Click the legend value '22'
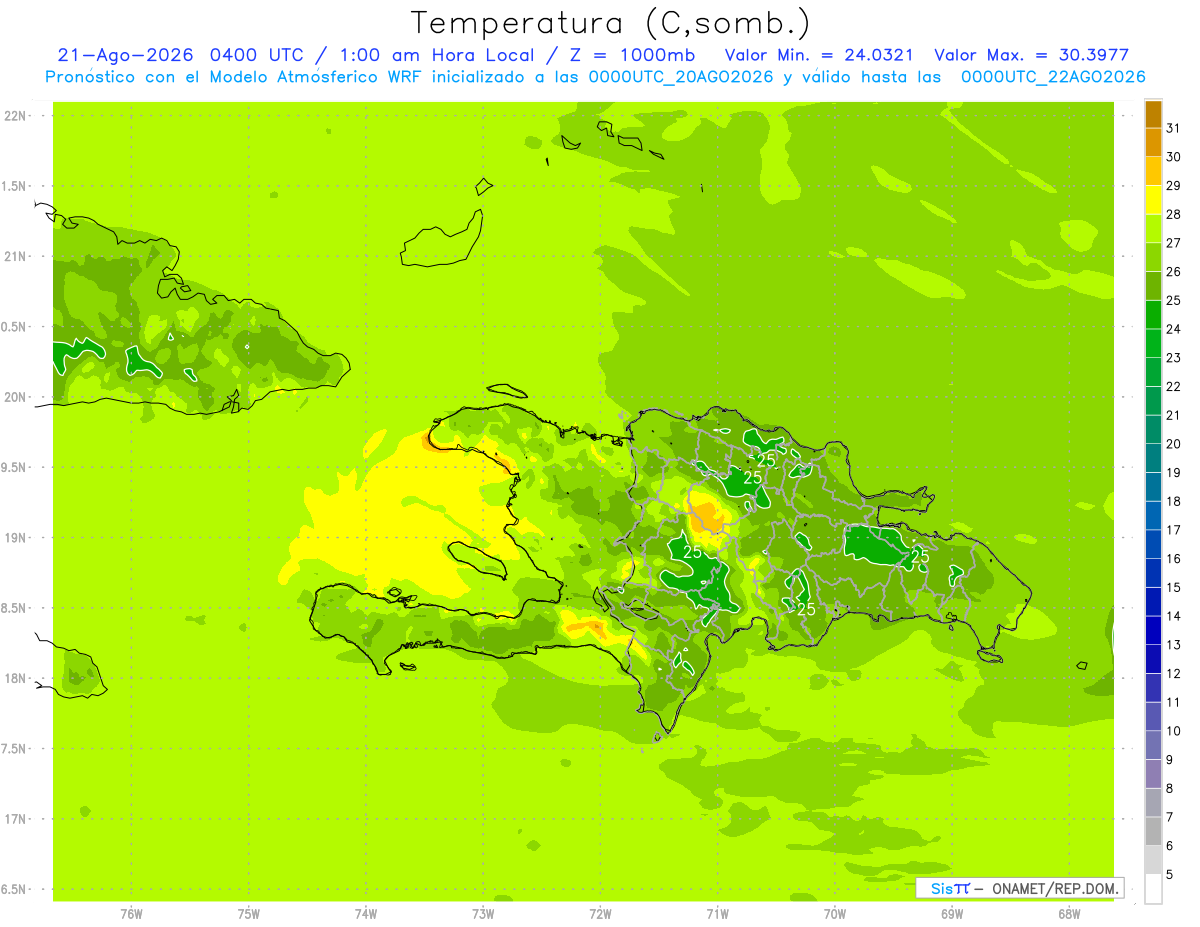This screenshot has height=927, width=1200. 1174,386
